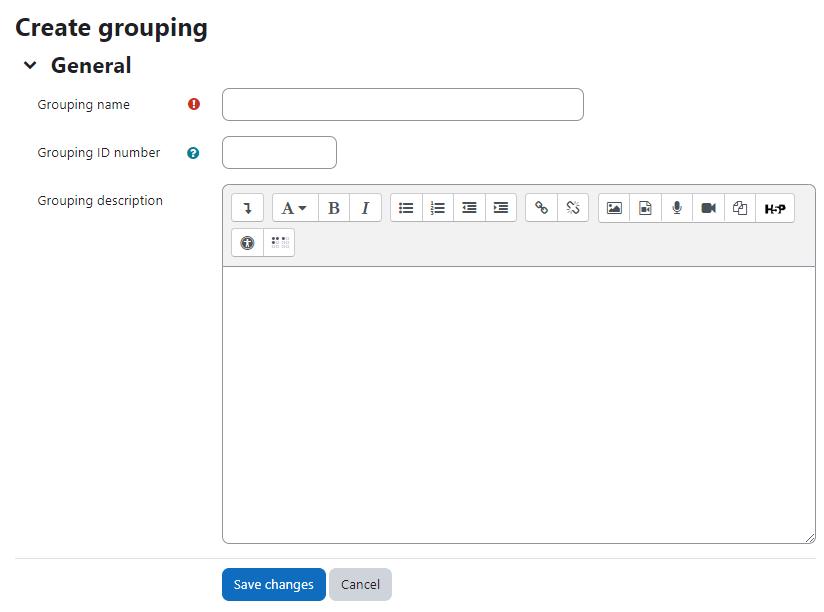
Task: Insert an unordered bullet list
Action: [x=406, y=208]
